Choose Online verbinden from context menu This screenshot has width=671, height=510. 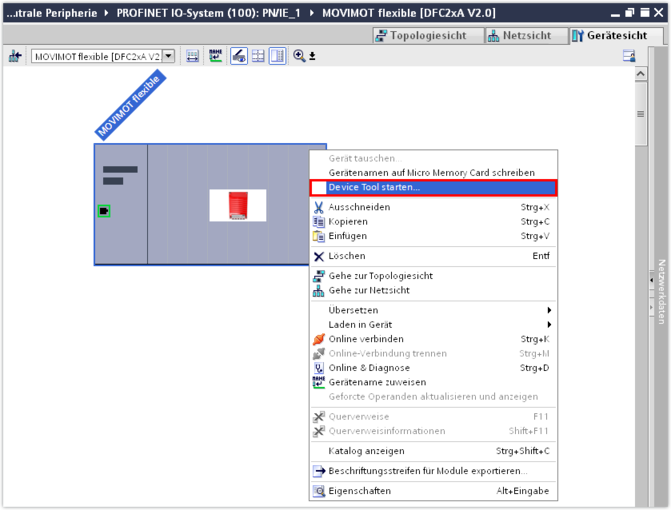coord(366,339)
